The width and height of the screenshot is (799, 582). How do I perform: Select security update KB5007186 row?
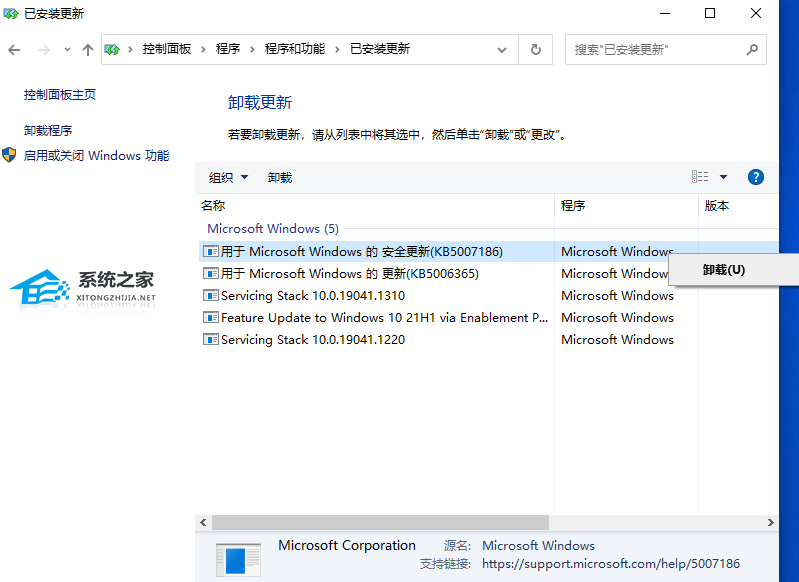tap(488, 252)
